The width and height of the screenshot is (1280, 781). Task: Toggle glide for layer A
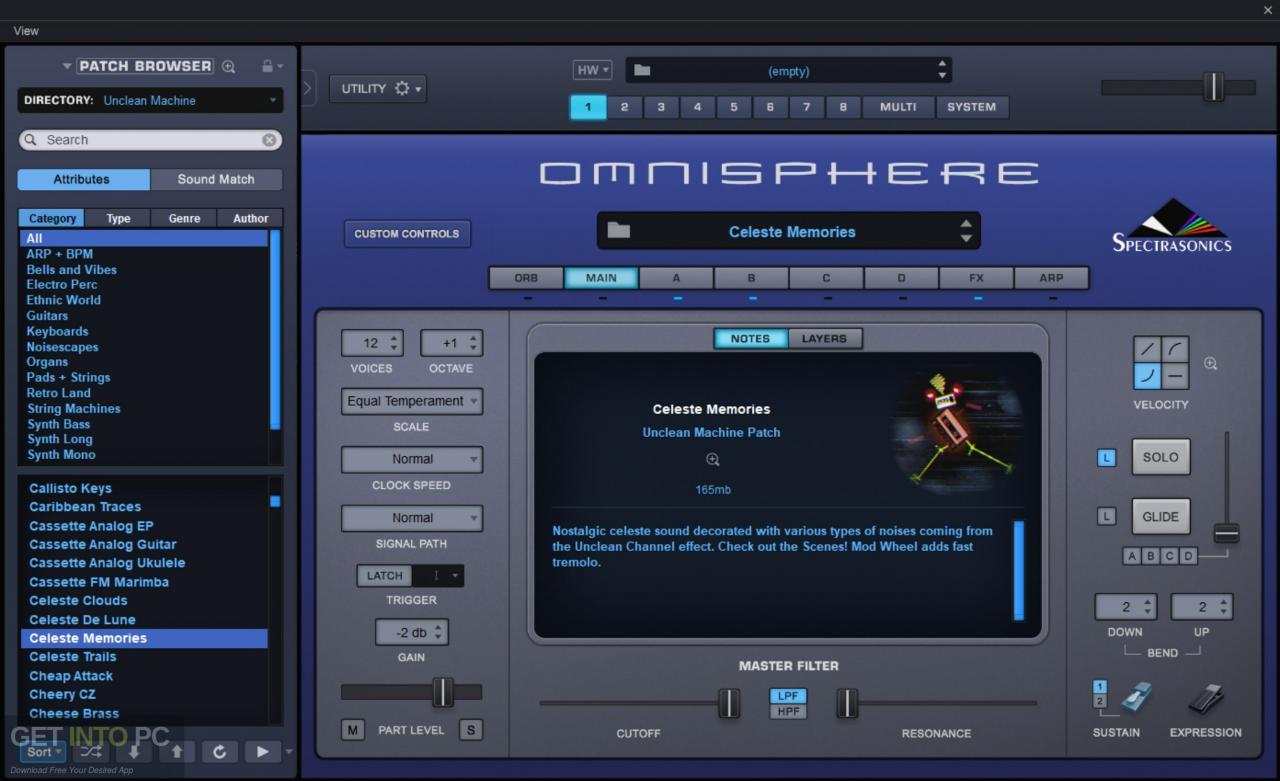tap(1132, 556)
